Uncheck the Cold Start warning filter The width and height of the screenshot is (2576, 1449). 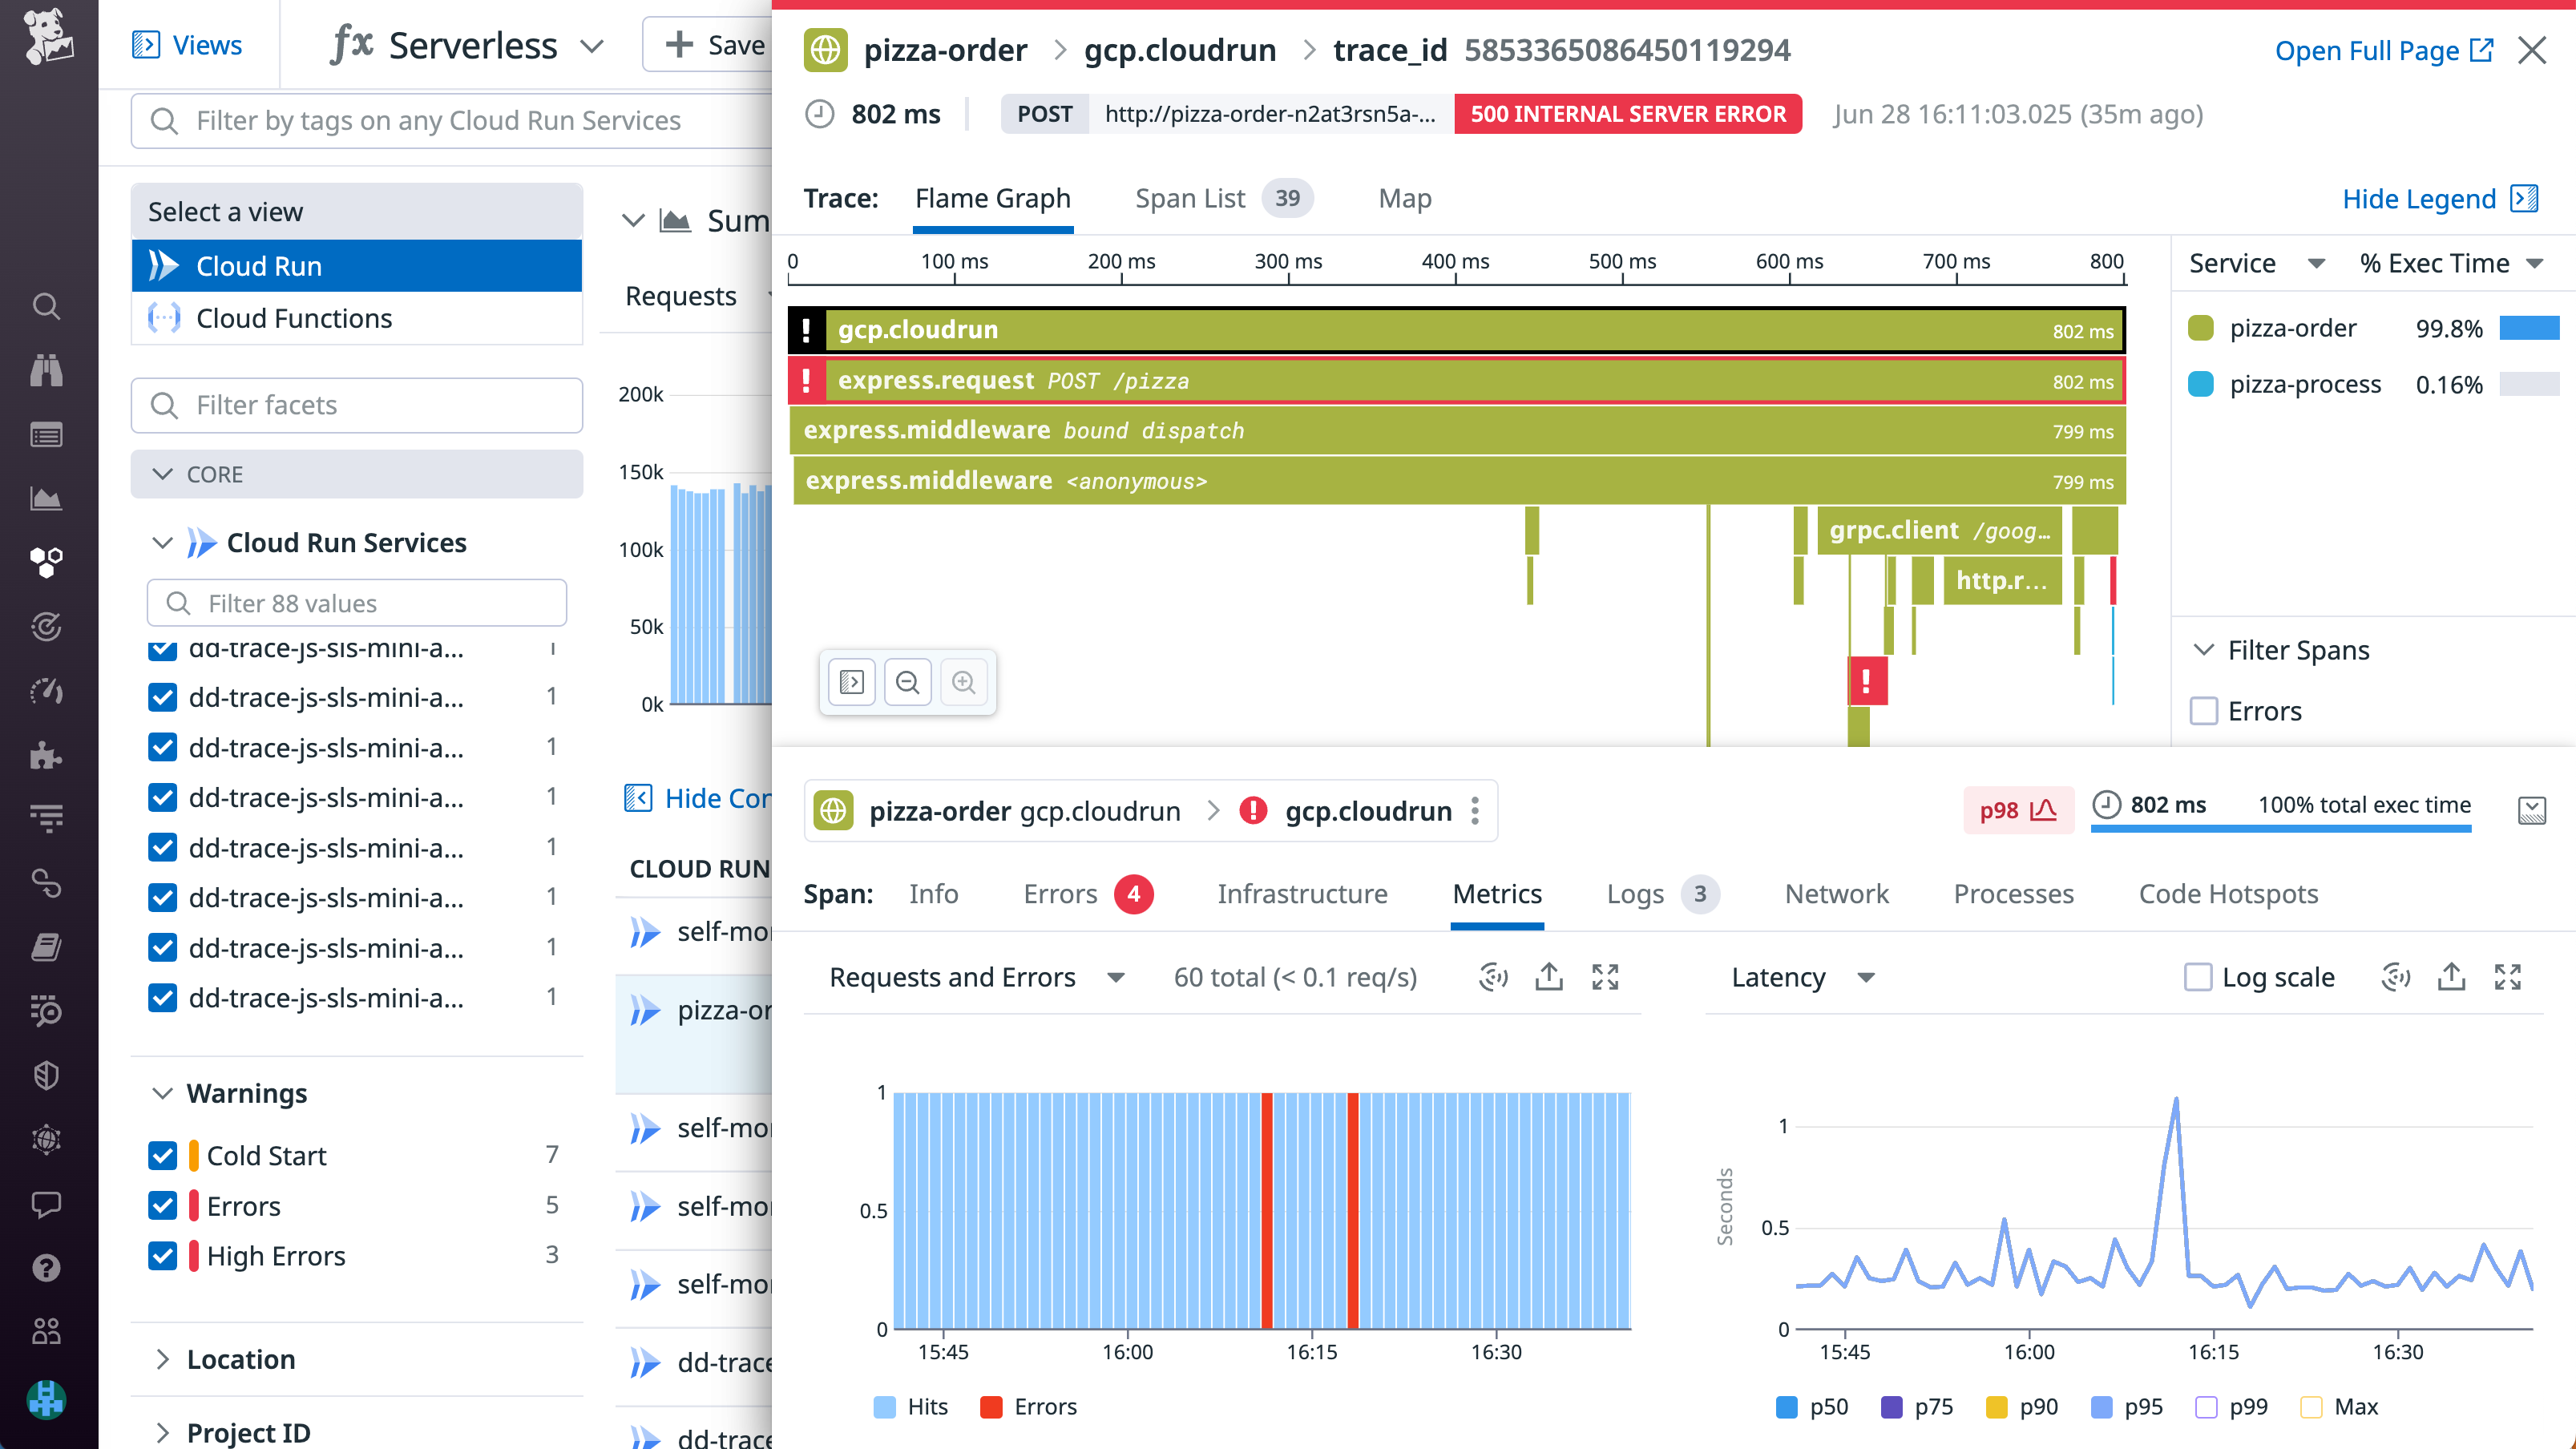click(x=163, y=1155)
